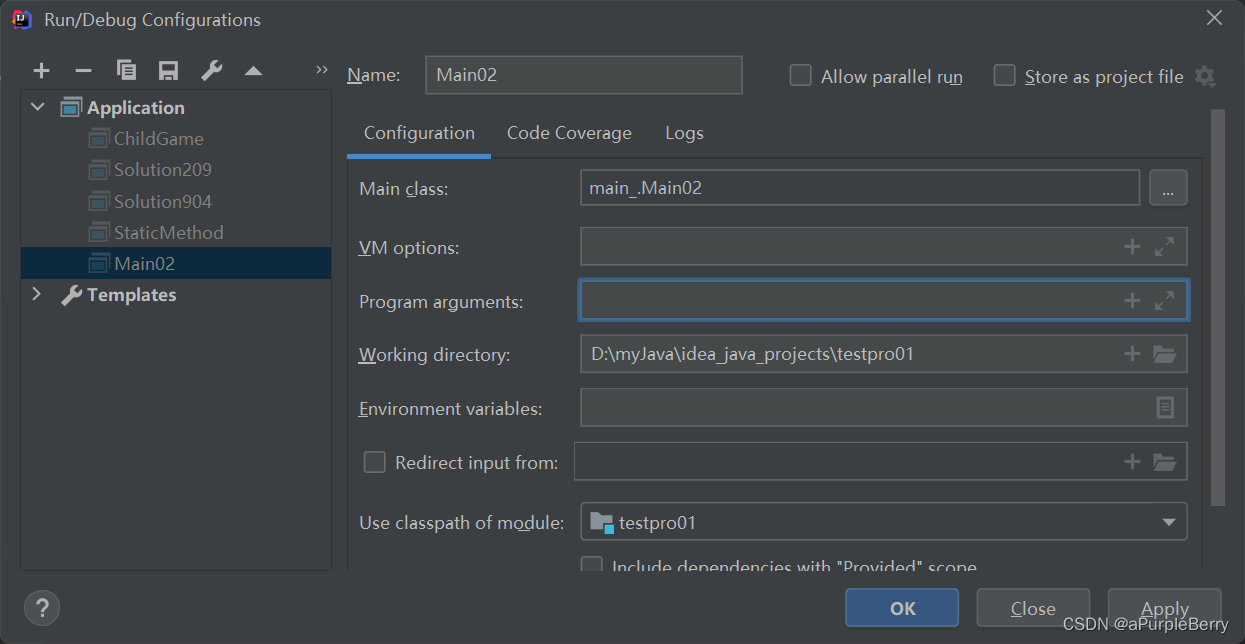Enable Store as project file checkbox

pos(1004,76)
